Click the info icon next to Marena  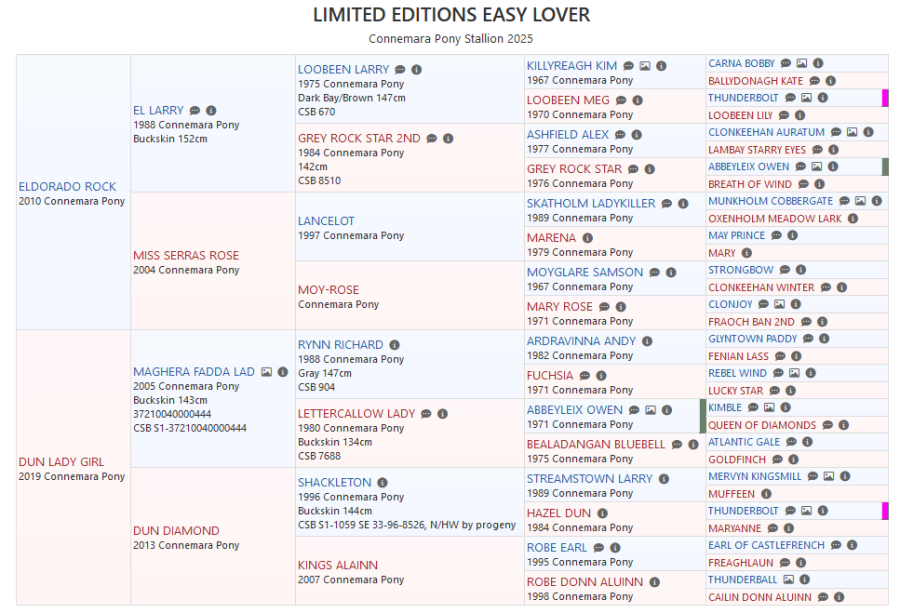coord(588,238)
